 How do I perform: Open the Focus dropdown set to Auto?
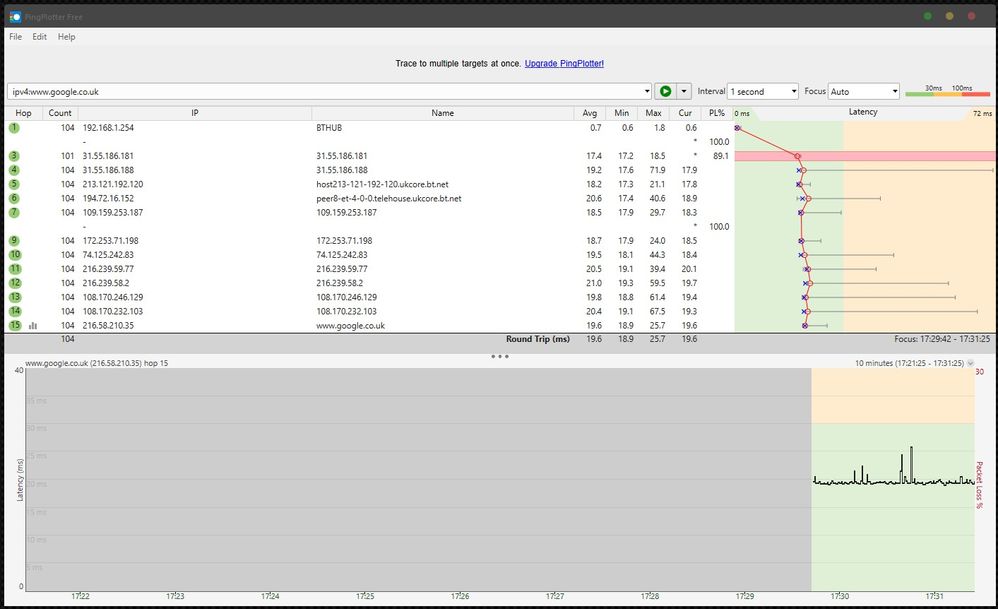click(864, 91)
